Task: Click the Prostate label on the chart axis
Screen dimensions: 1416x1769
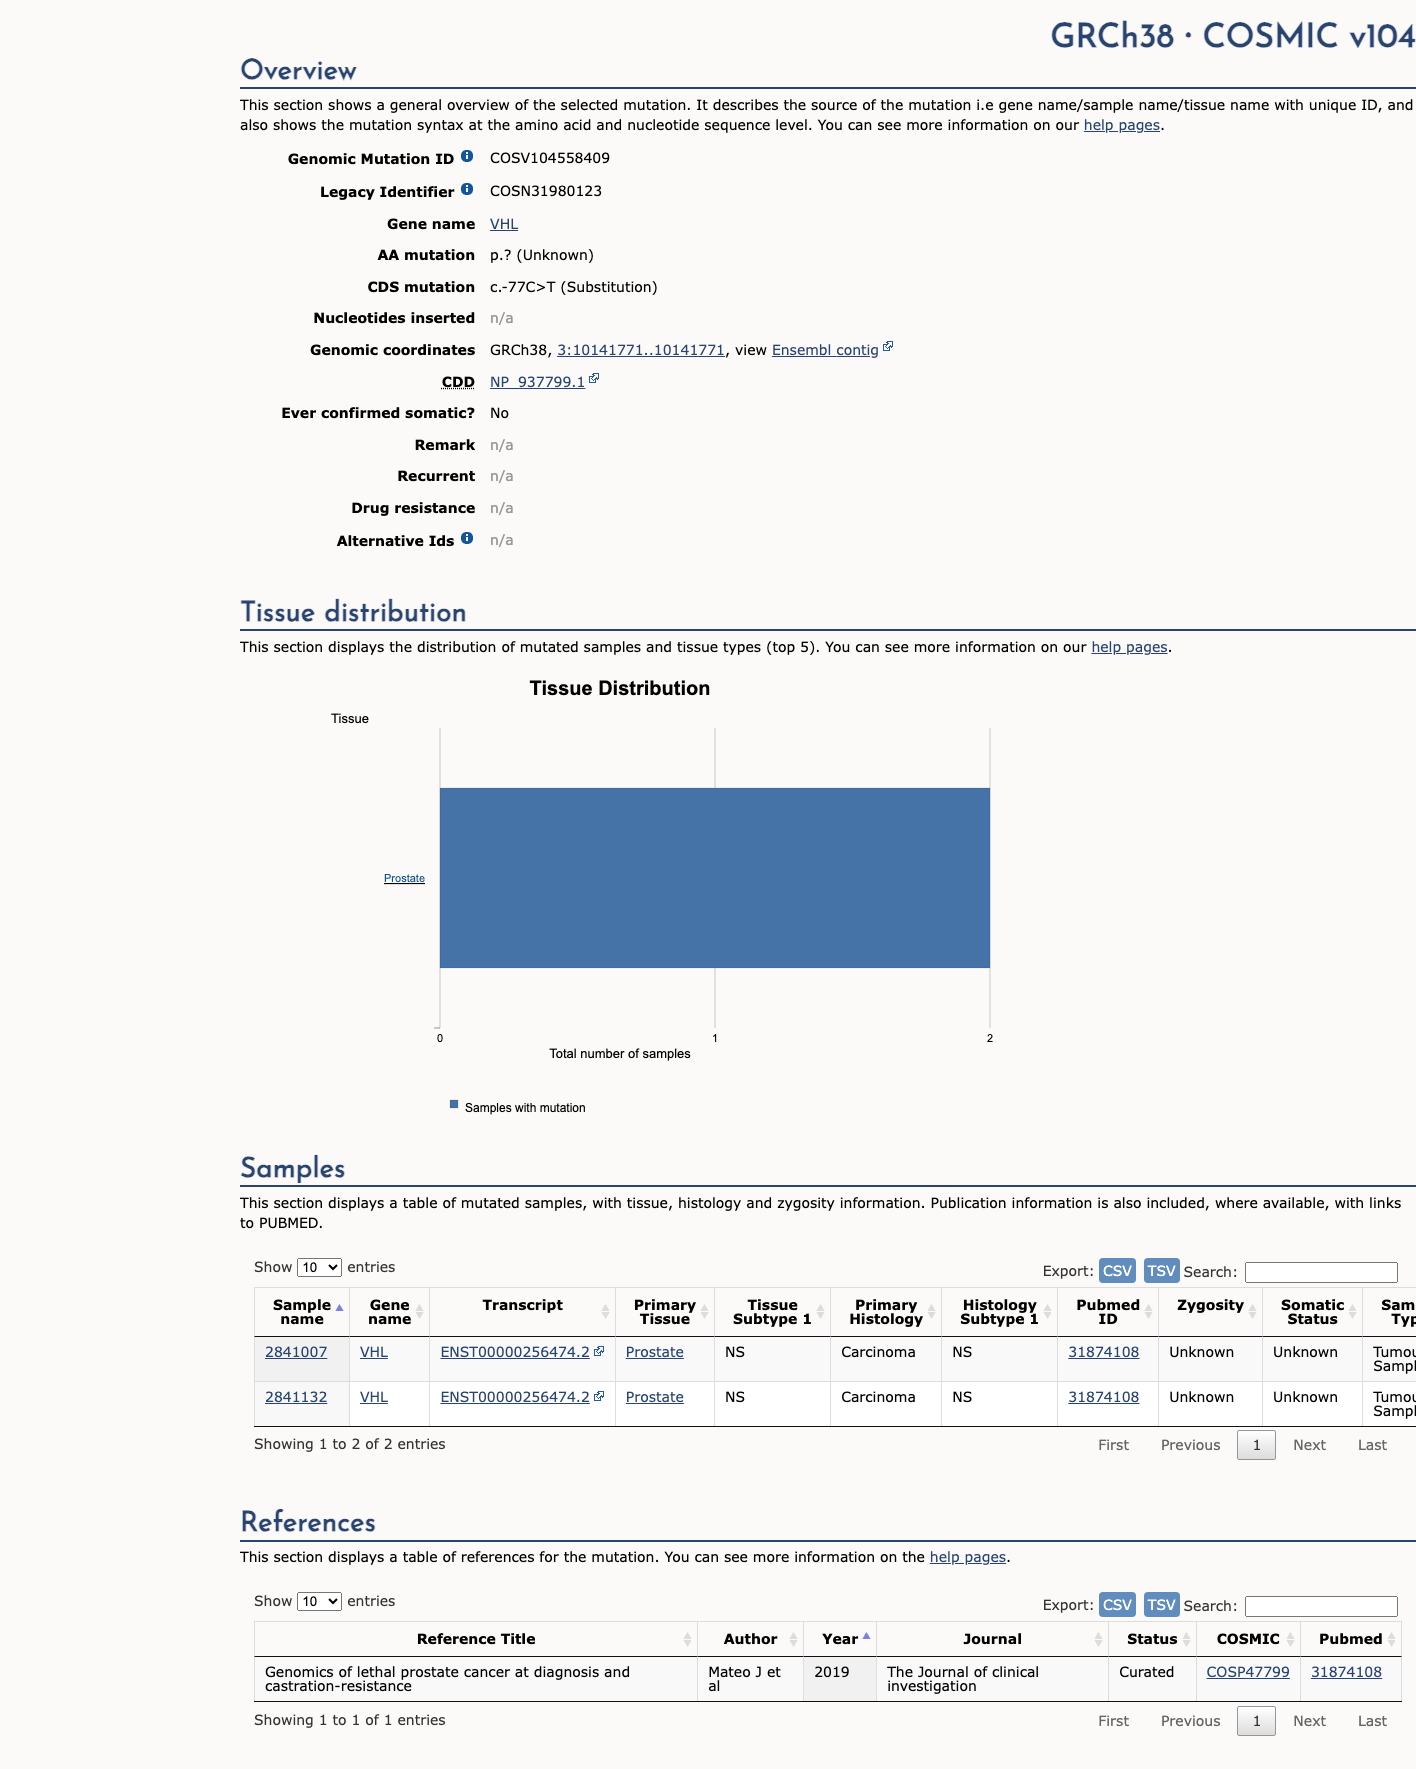Action: pyautogui.click(x=404, y=878)
